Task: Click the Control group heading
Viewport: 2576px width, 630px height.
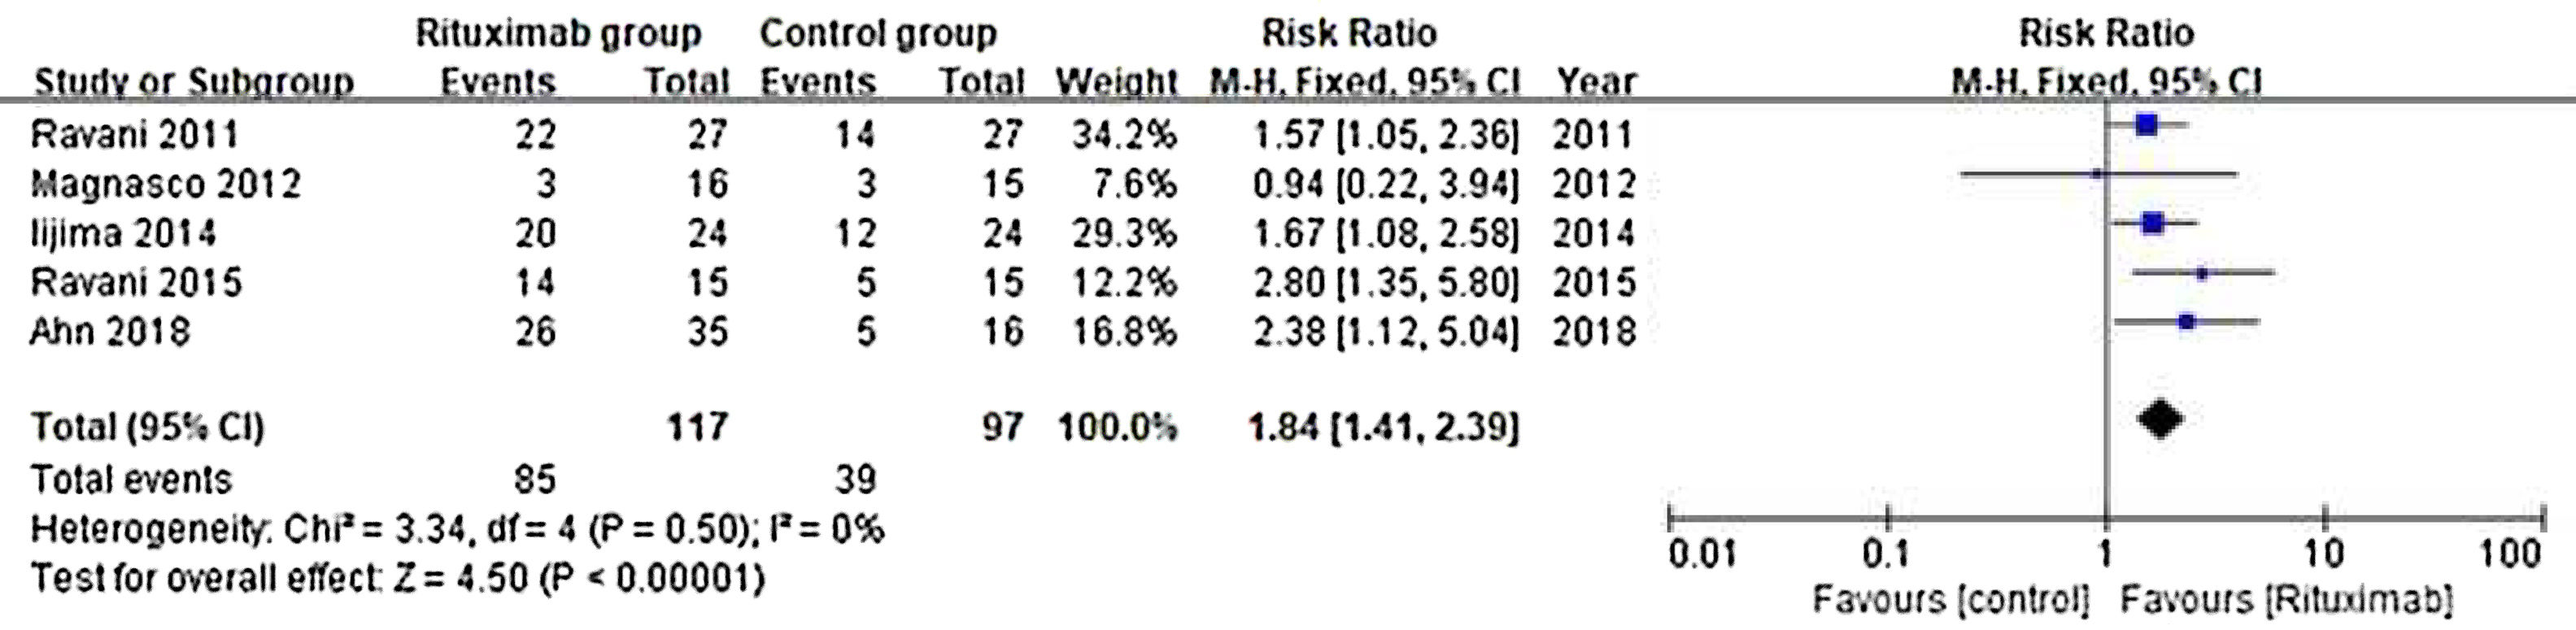Action: click(878, 34)
